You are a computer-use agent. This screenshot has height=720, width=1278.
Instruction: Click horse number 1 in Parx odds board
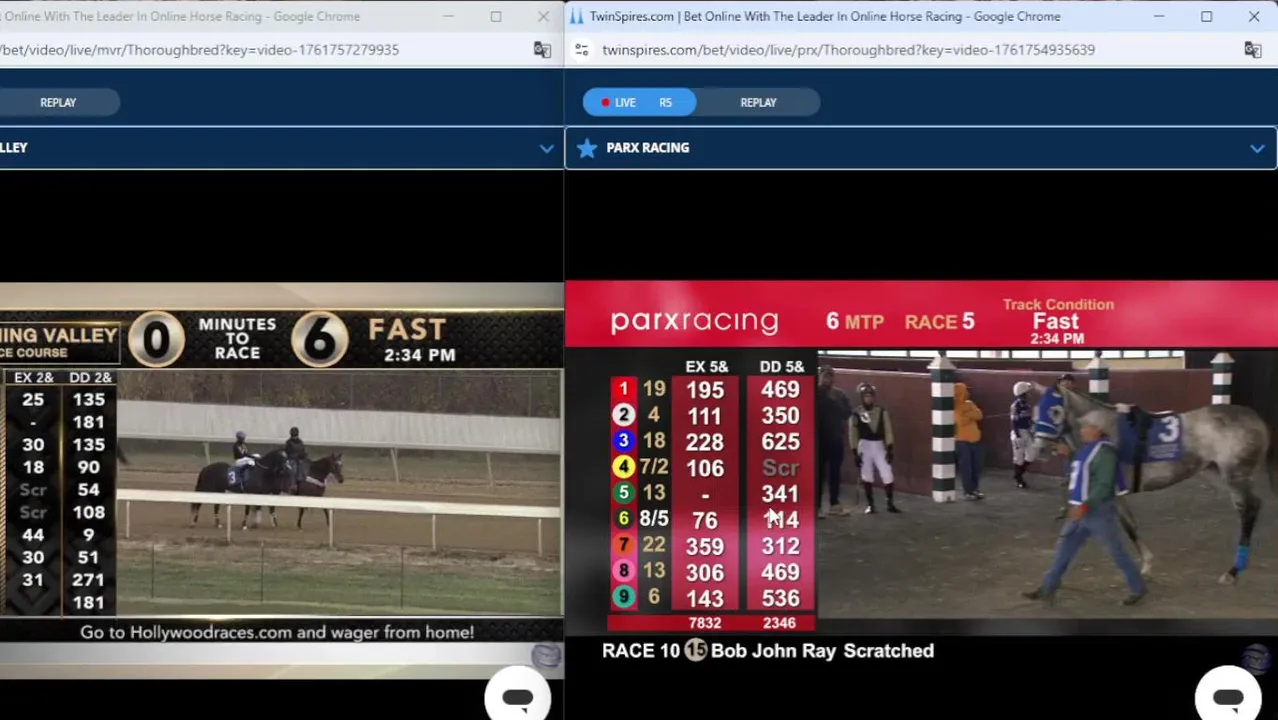(623, 389)
